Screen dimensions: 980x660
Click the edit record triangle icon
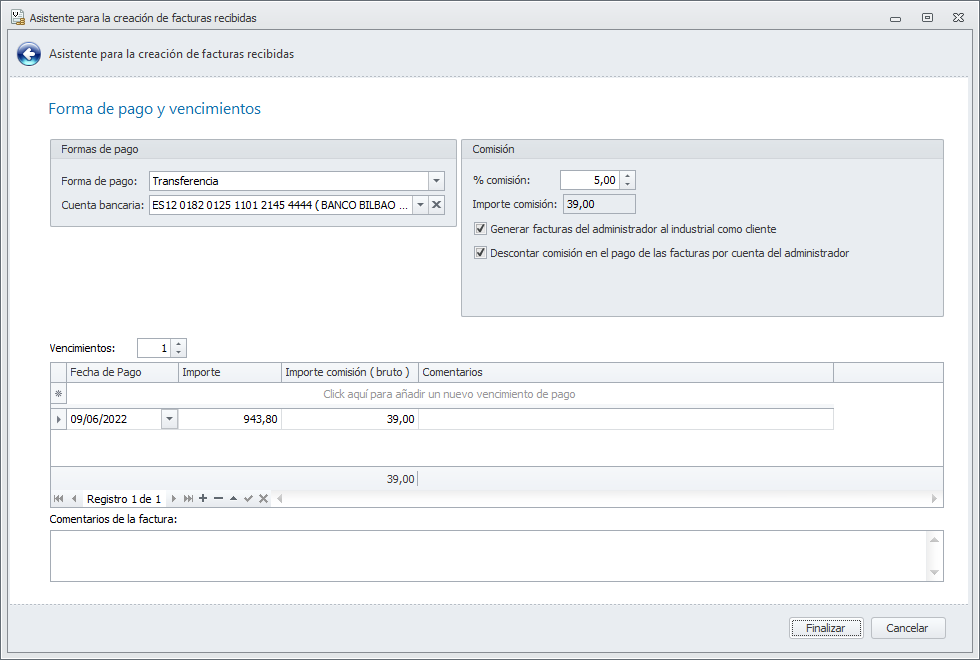click(233, 499)
